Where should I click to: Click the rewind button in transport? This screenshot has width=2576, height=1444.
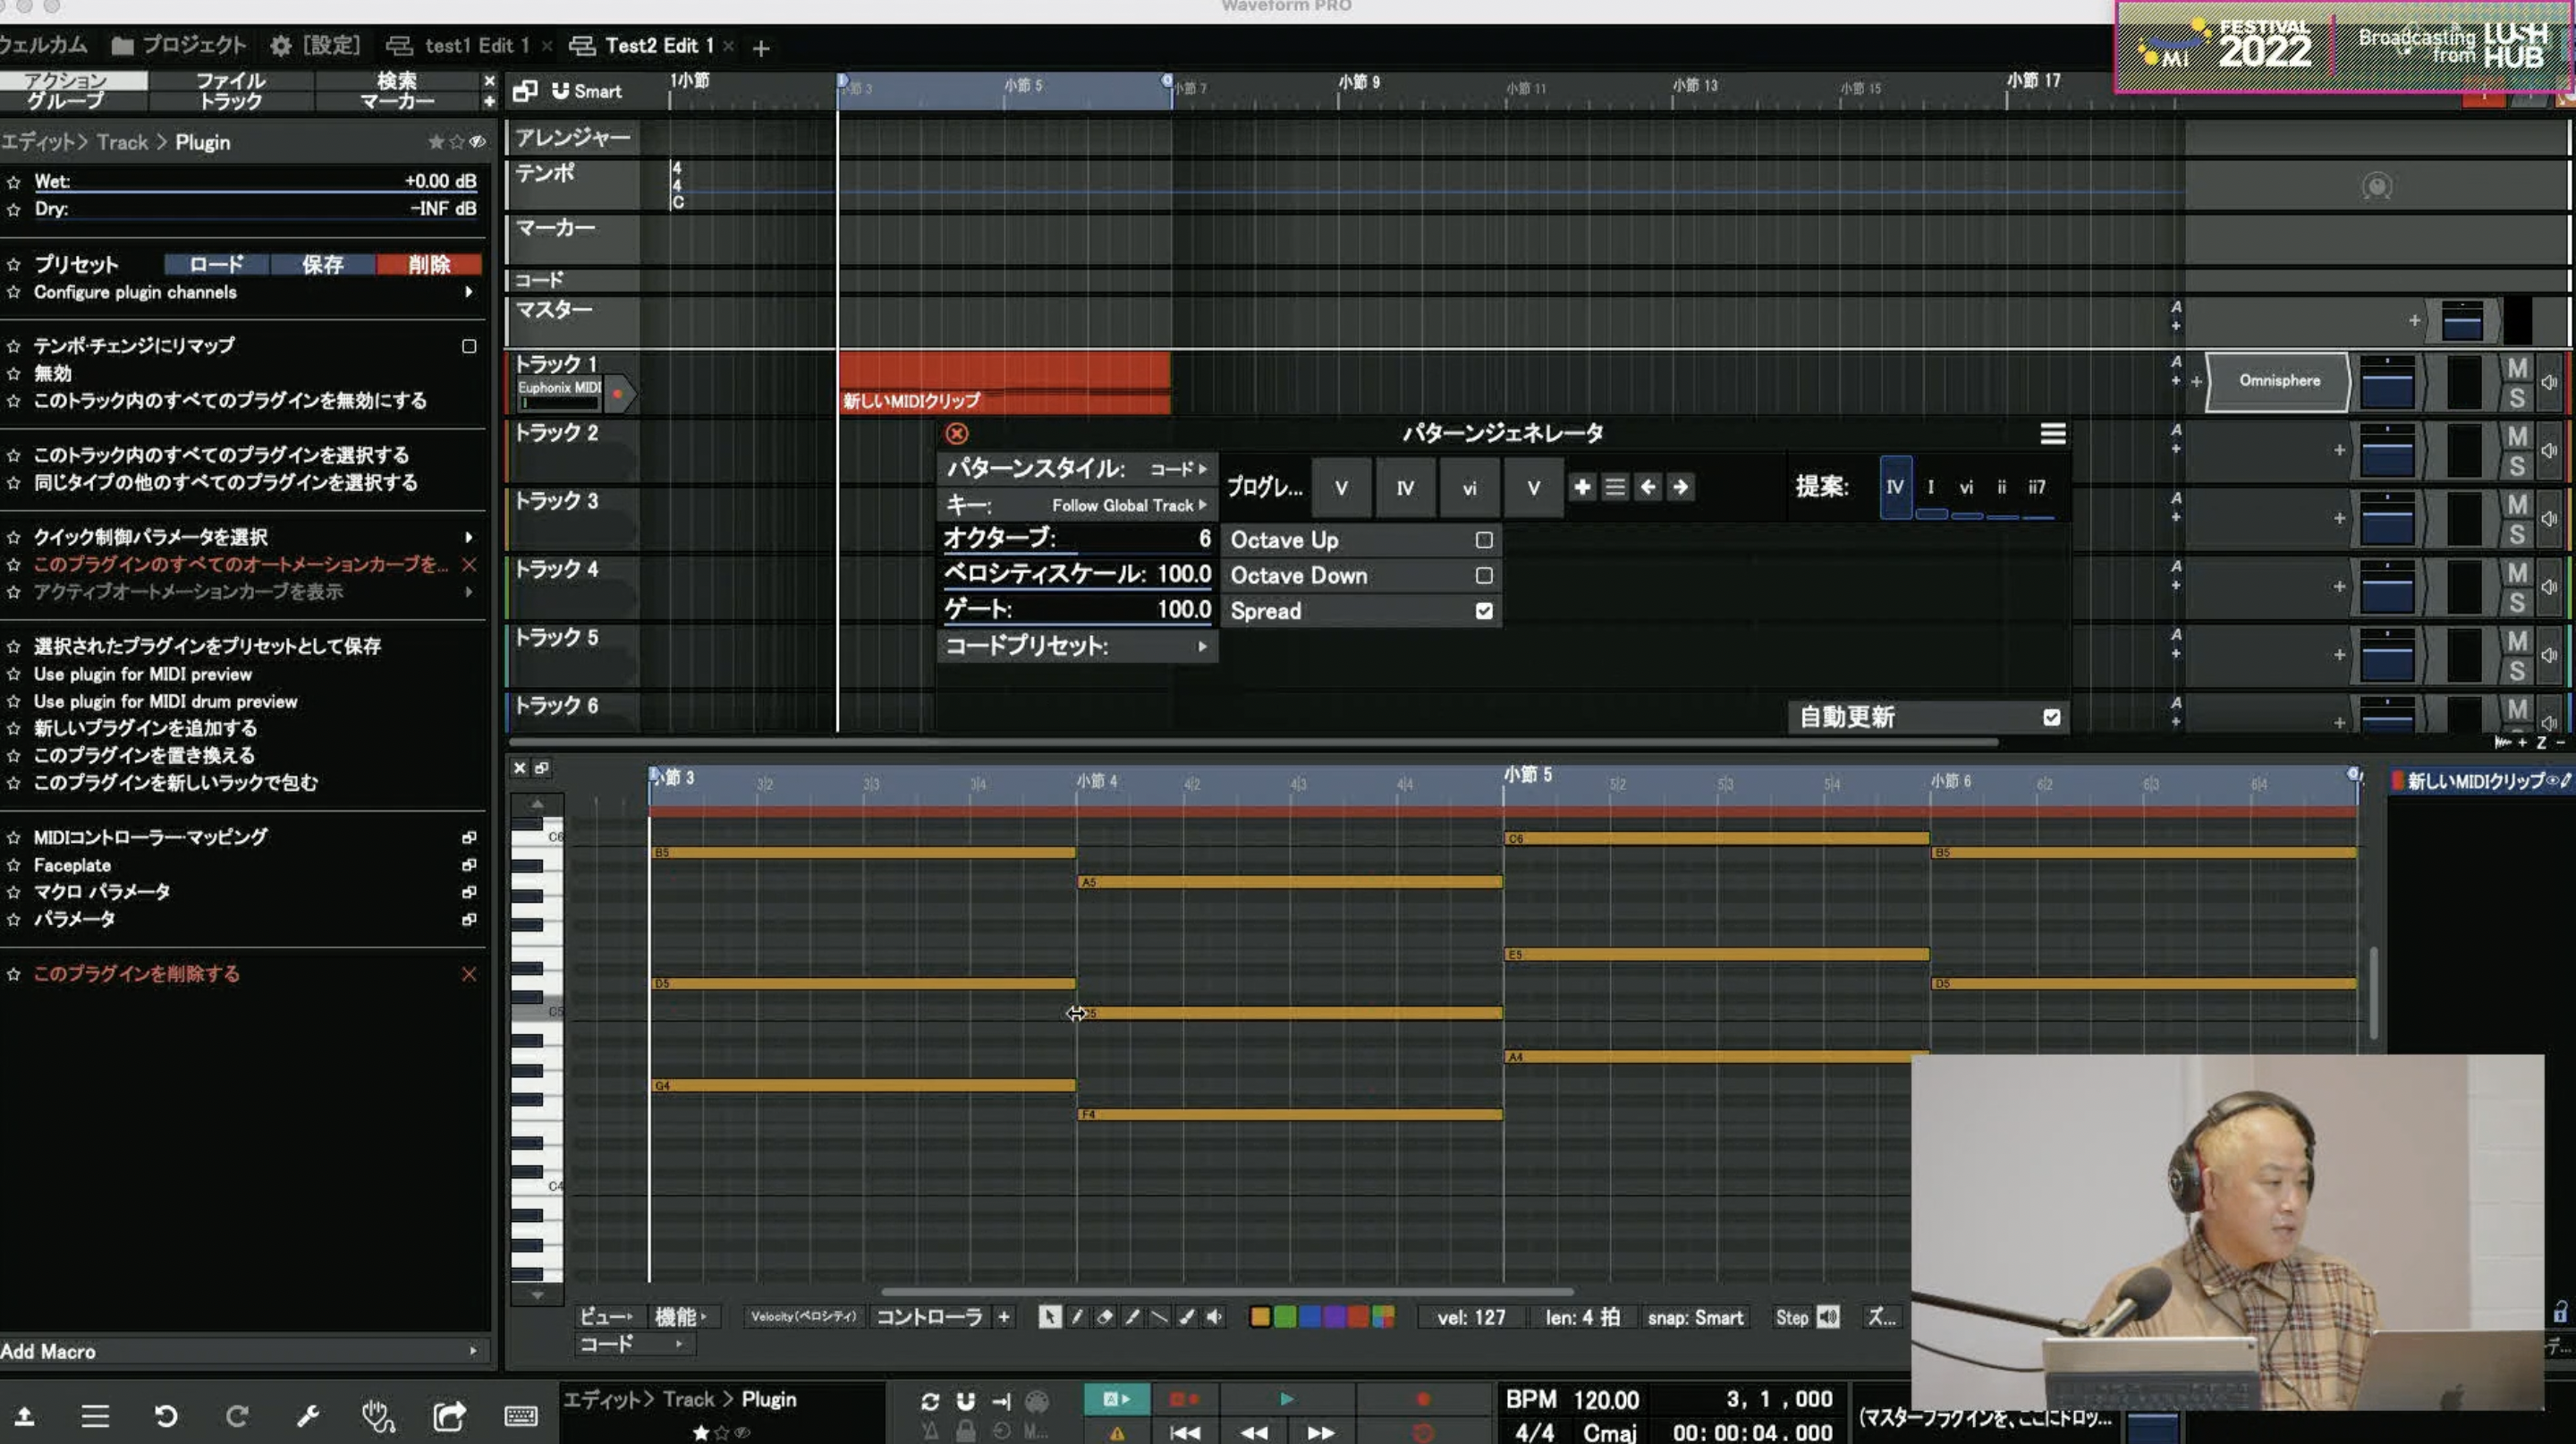pyautogui.click(x=1253, y=1432)
